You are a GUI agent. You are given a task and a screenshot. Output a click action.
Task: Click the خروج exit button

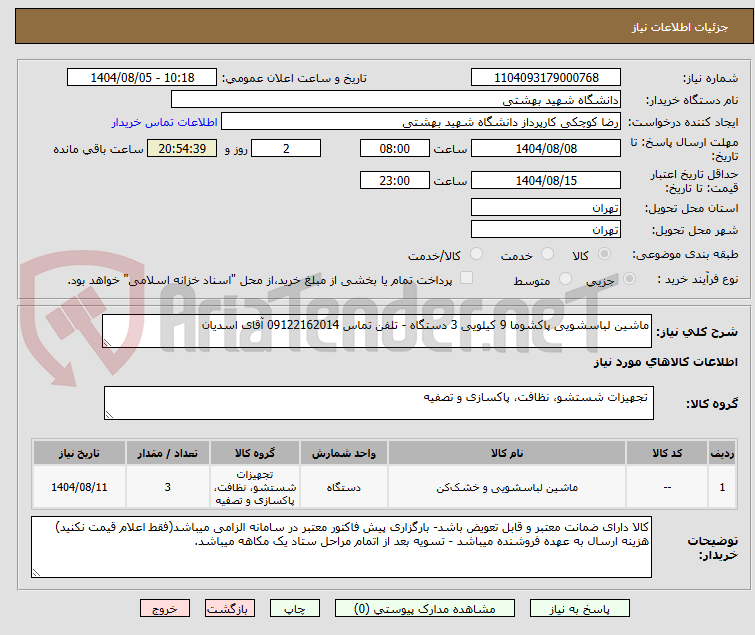[x=165, y=609]
